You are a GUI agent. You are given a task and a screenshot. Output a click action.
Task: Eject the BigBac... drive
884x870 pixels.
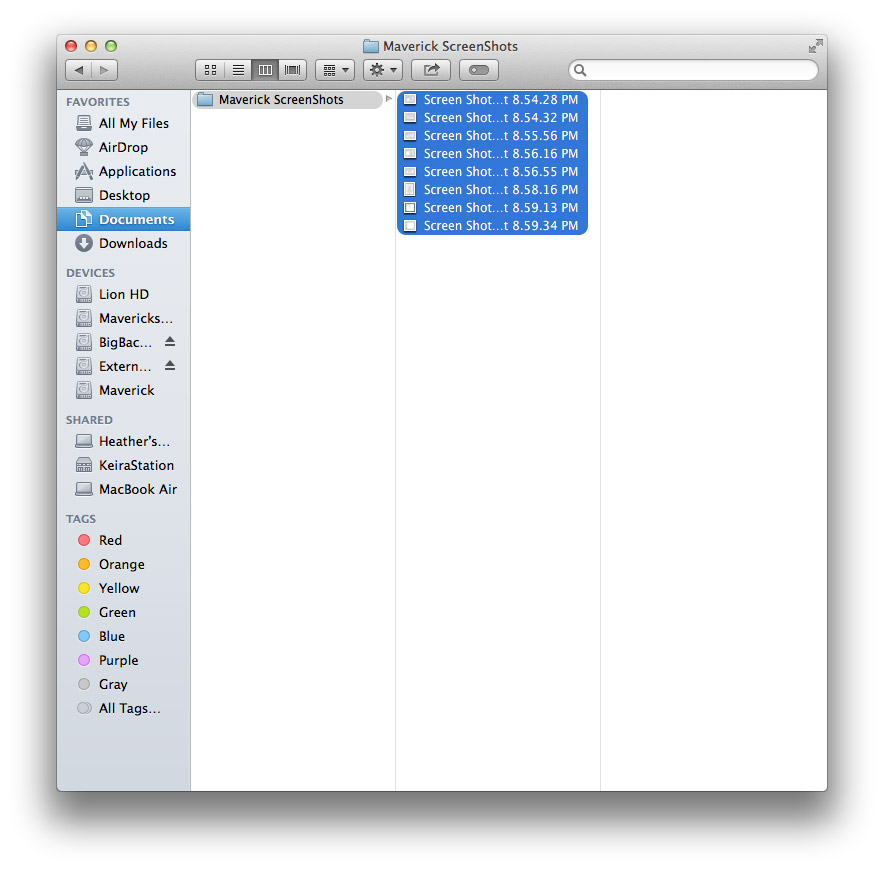click(x=170, y=342)
